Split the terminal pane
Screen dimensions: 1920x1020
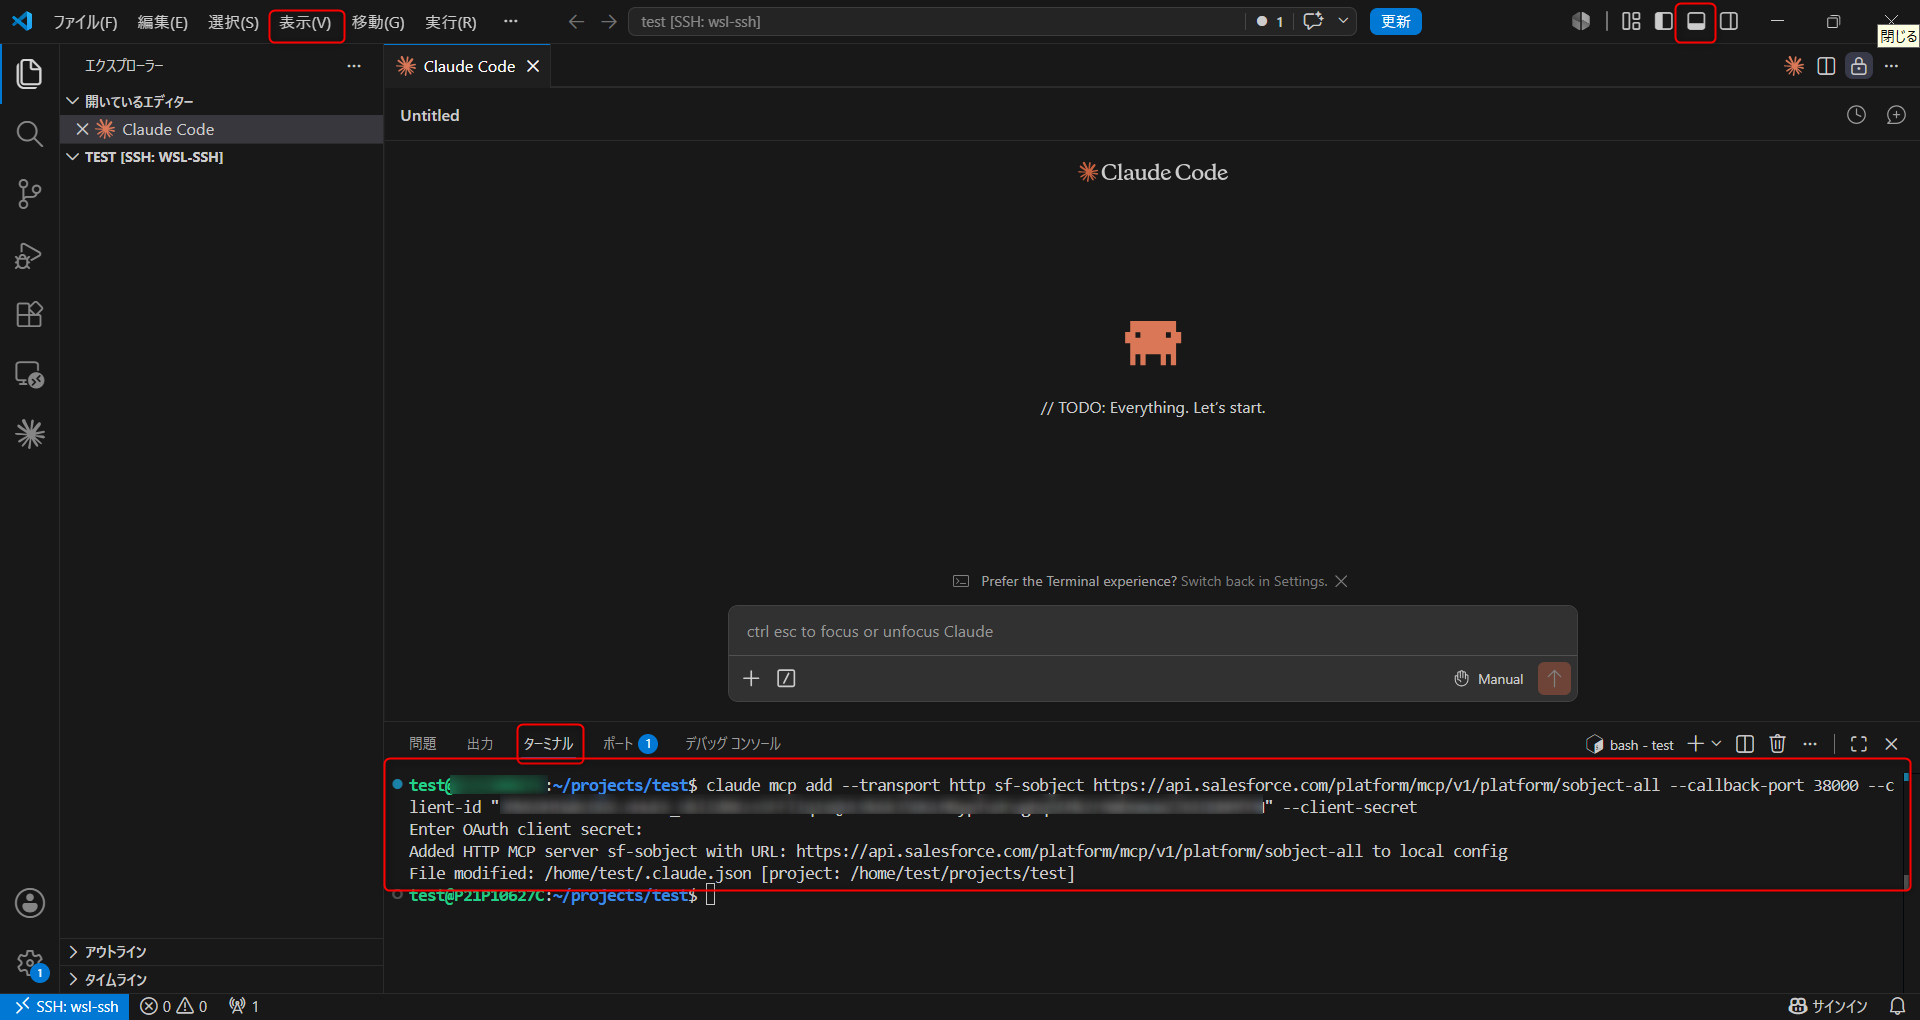[x=1745, y=744]
